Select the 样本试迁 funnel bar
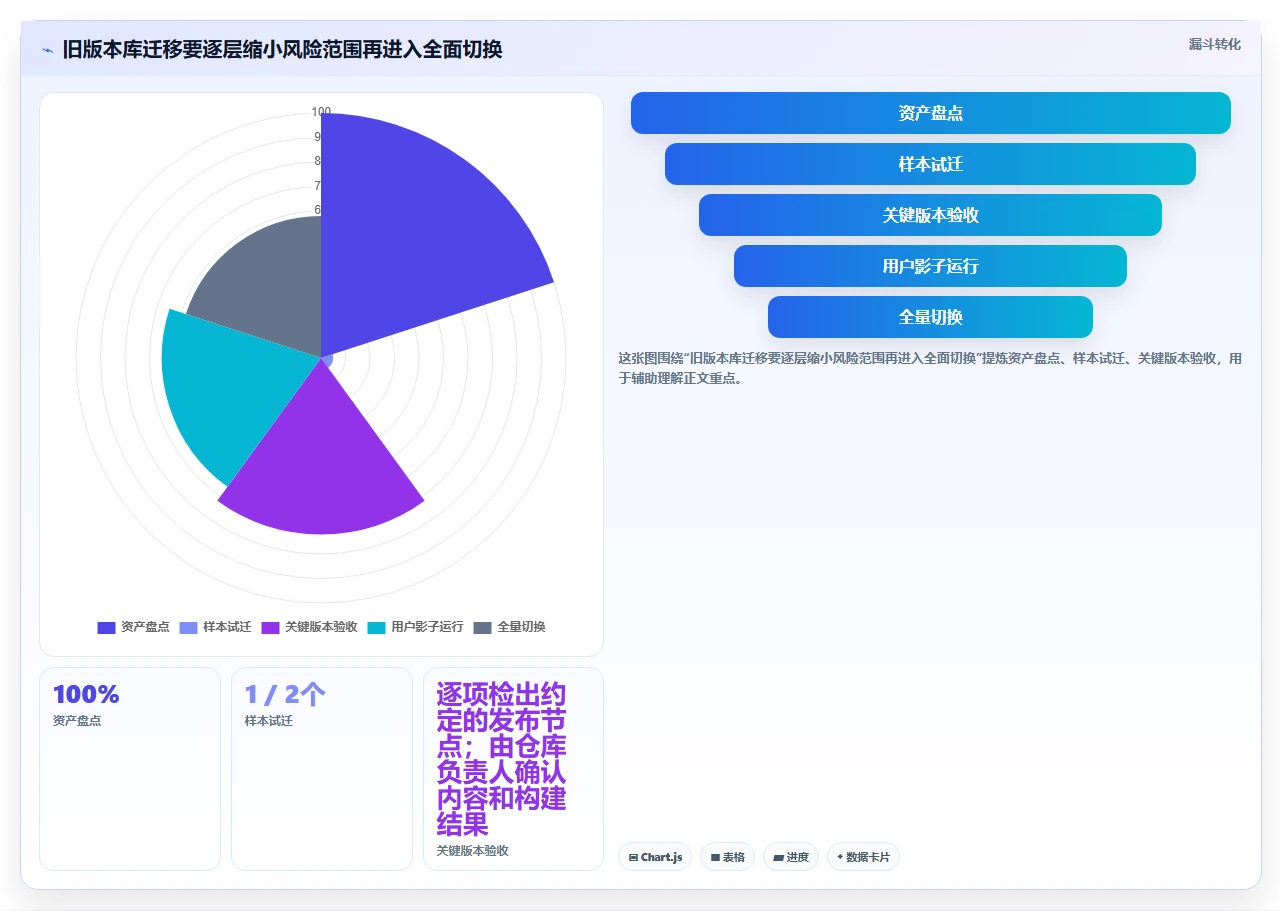1282x911 pixels. point(930,164)
